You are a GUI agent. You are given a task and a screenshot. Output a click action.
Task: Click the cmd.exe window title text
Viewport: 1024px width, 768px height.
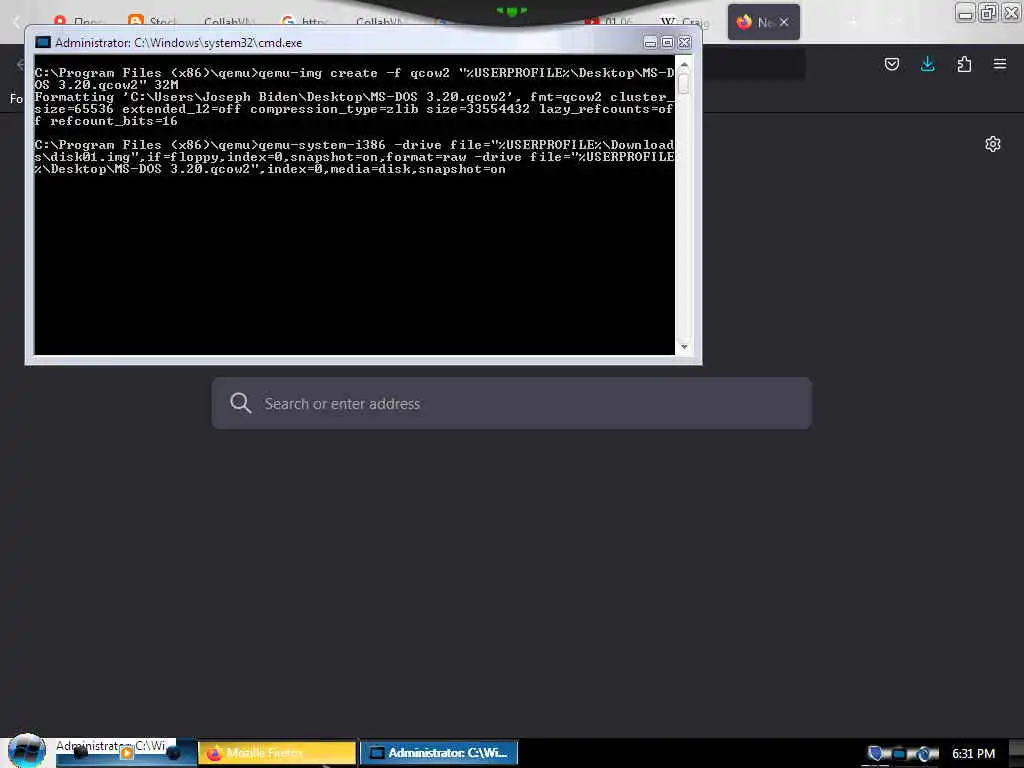(178, 42)
